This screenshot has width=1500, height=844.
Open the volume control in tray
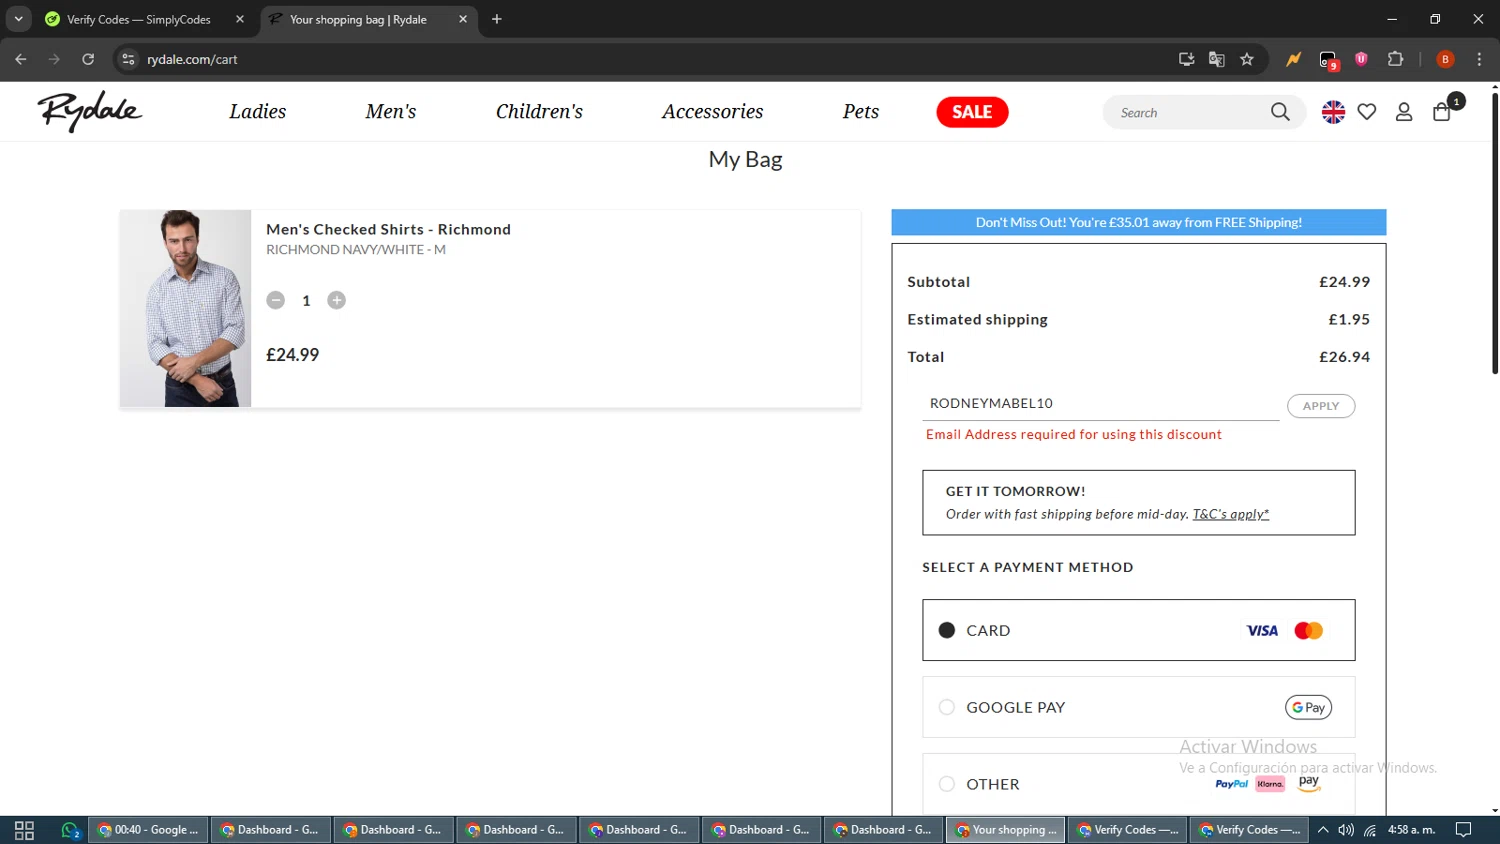pyautogui.click(x=1346, y=830)
